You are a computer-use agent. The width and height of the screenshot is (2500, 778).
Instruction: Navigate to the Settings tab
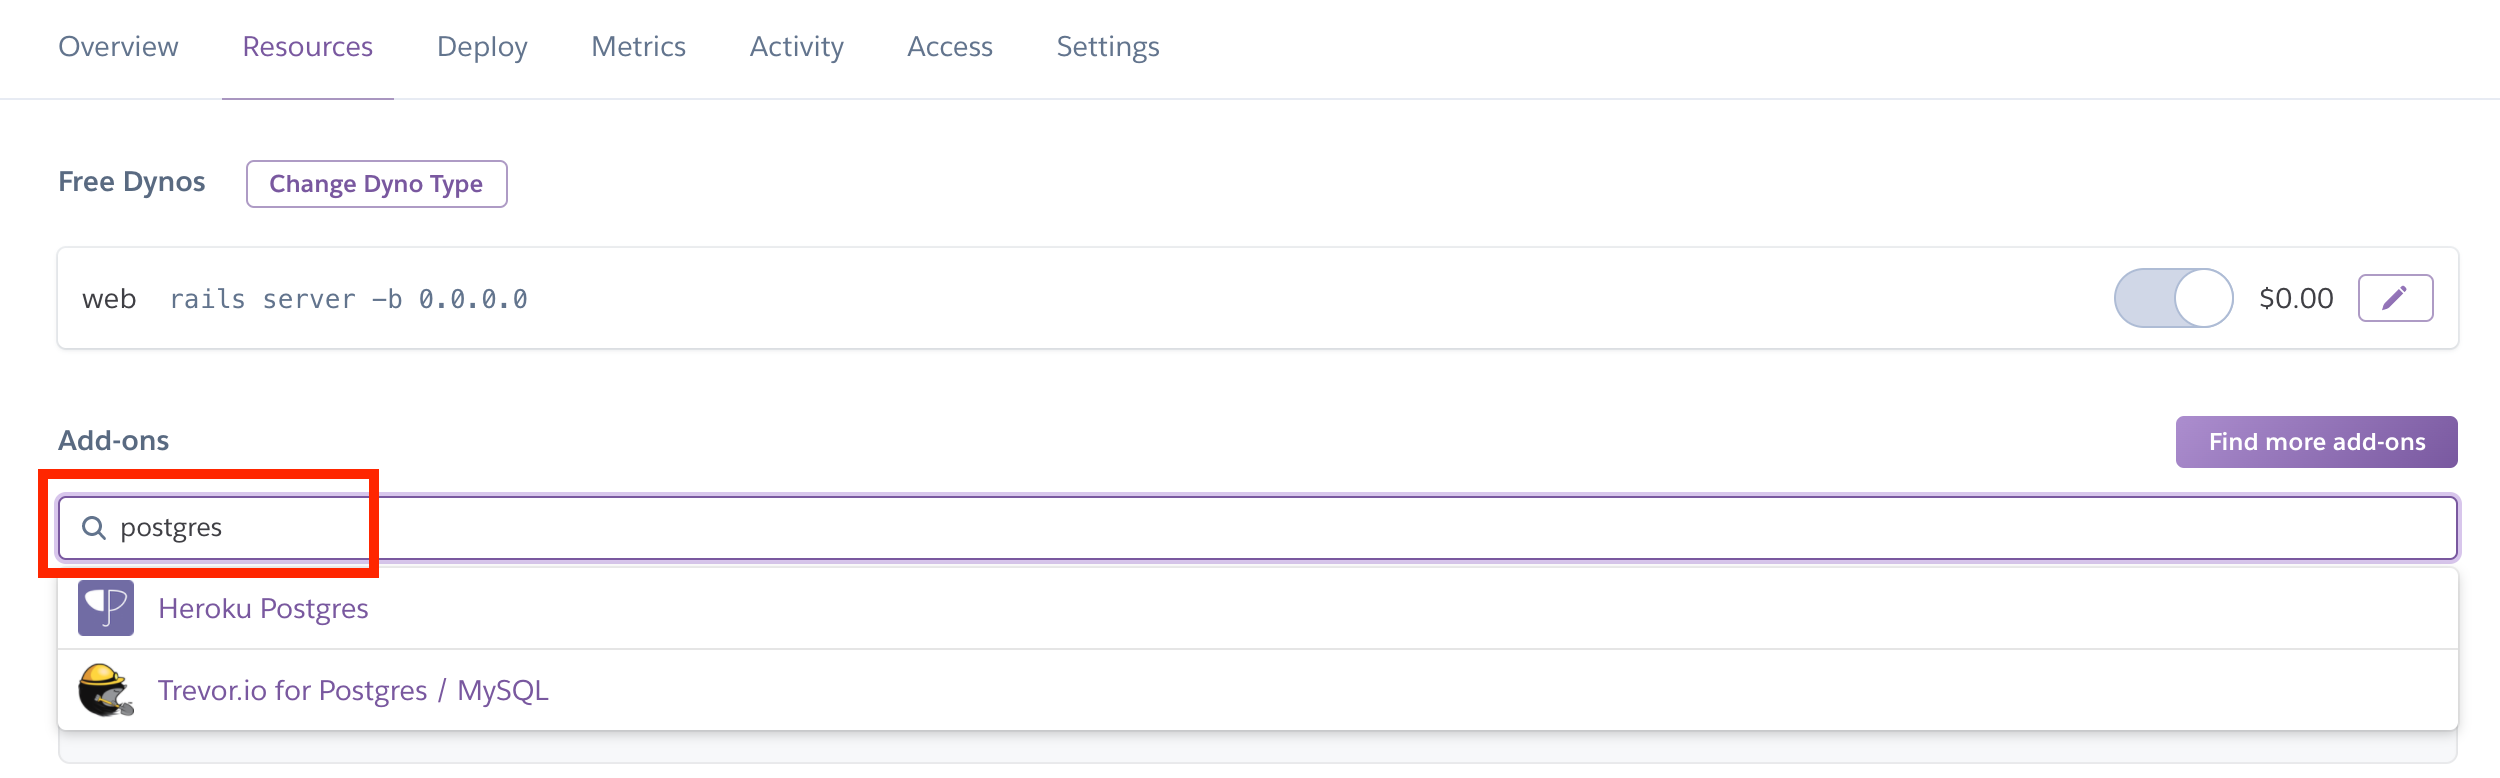coord(1107,47)
